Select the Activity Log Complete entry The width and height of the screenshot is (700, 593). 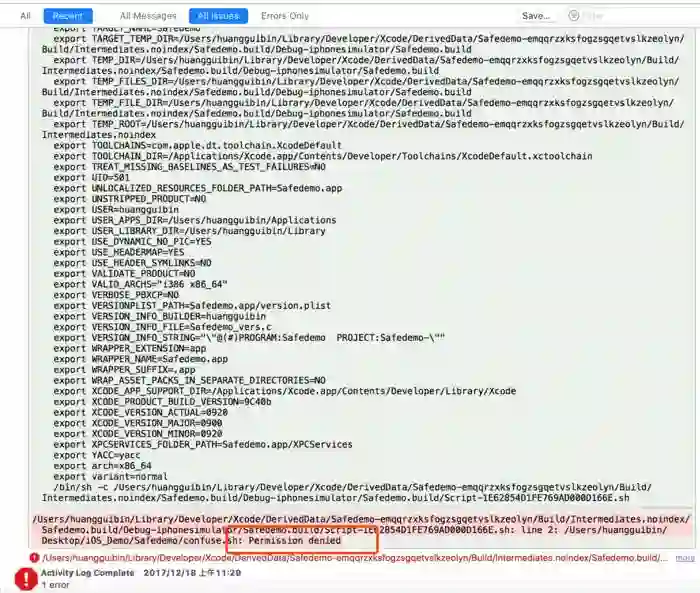[88, 573]
